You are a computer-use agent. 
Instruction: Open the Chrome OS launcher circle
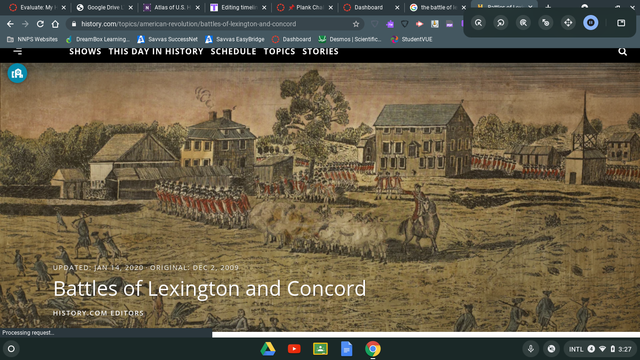pyautogui.click(x=11, y=349)
